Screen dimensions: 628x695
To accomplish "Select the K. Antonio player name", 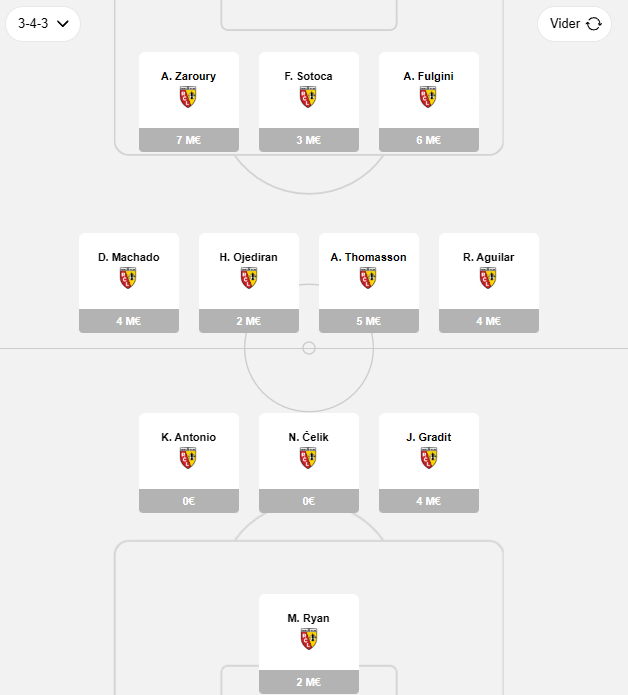I will [x=188, y=437].
